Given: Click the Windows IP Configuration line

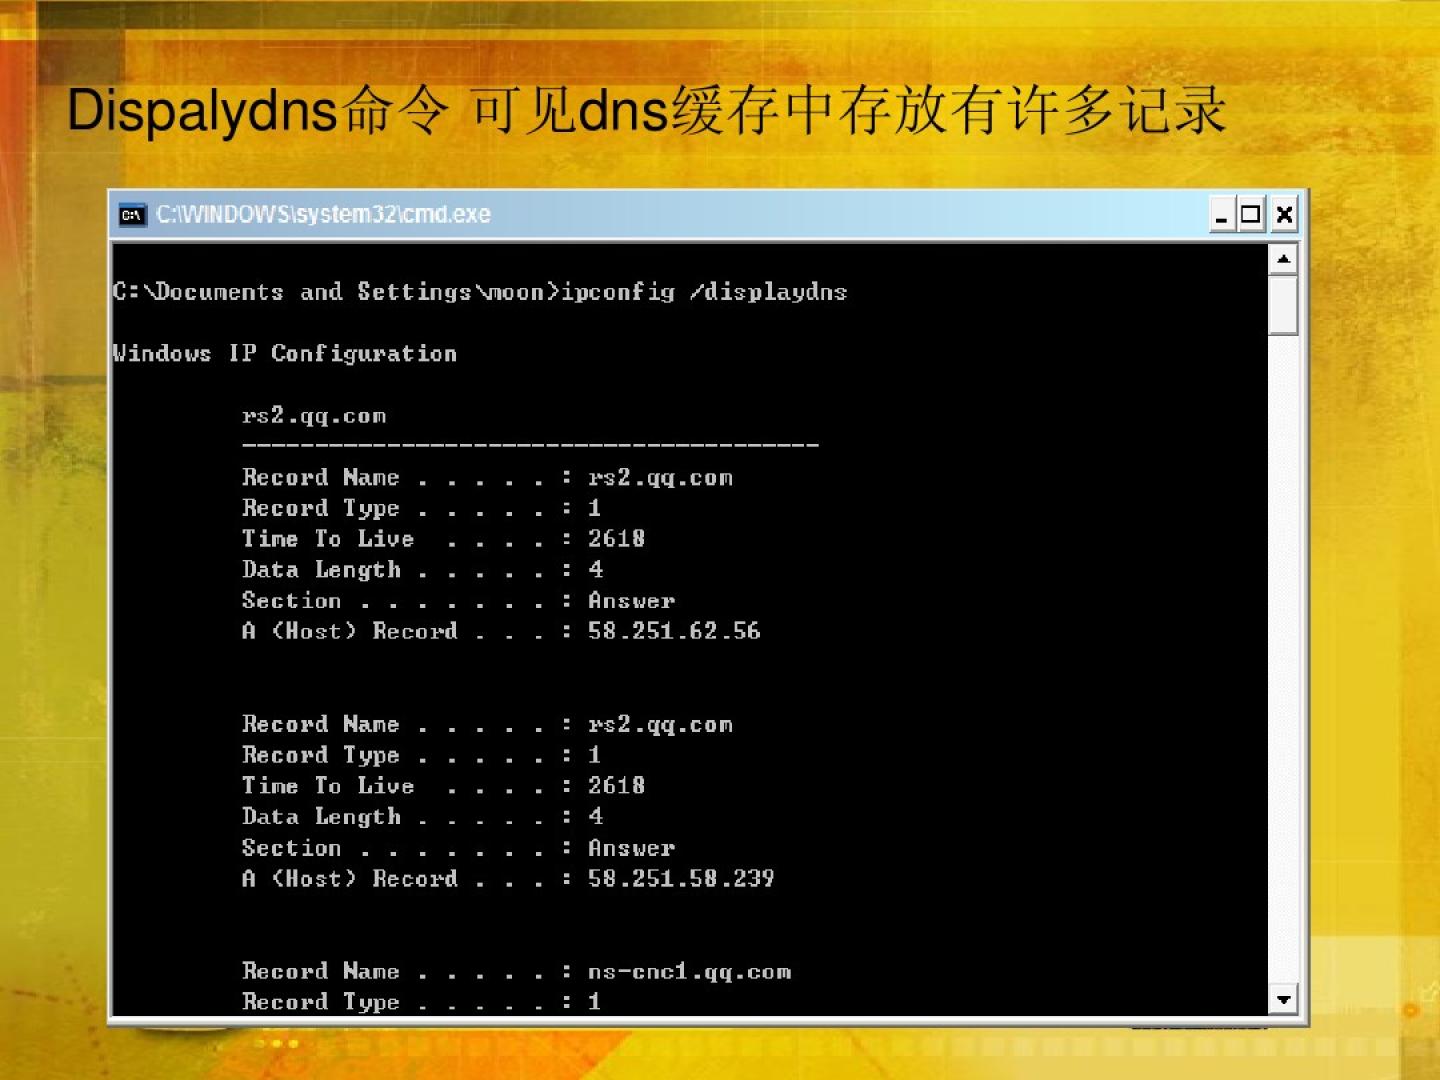Looking at the screenshot, I should tap(285, 354).
